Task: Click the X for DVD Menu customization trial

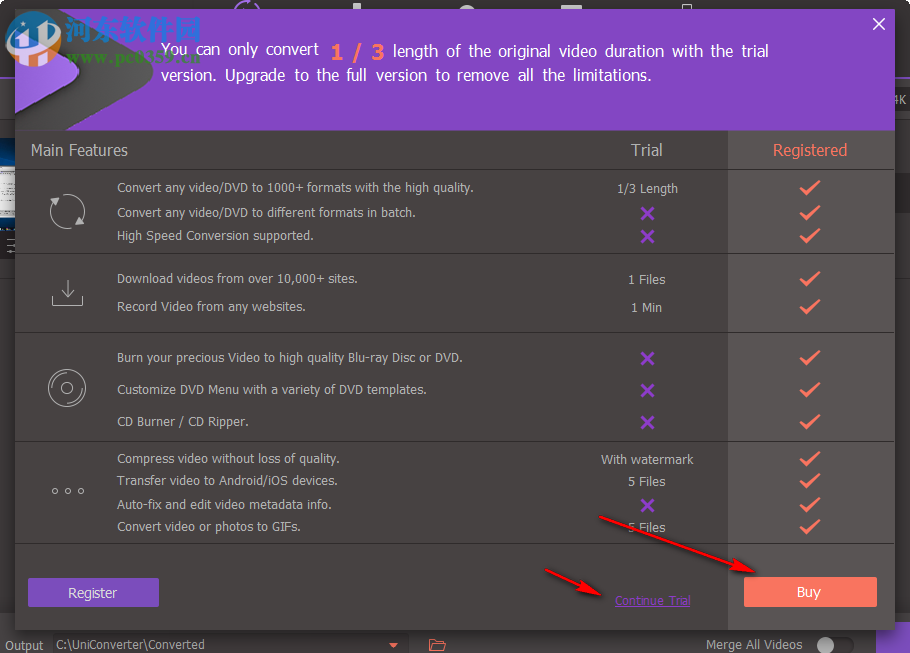Action: click(x=647, y=390)
